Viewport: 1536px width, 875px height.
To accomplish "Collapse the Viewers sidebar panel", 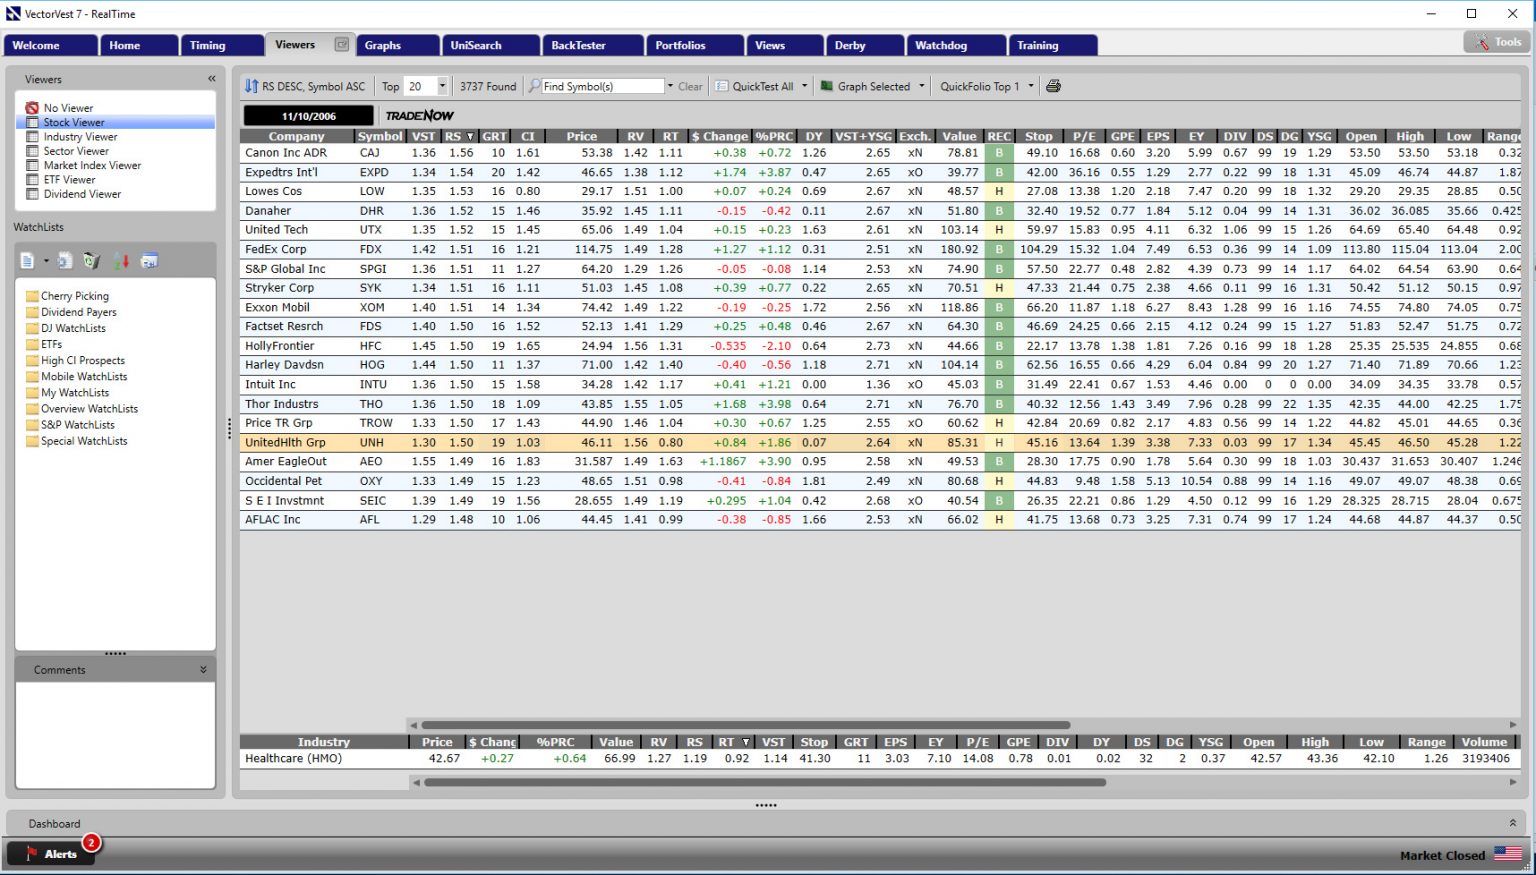I will (x=211, y=78).
